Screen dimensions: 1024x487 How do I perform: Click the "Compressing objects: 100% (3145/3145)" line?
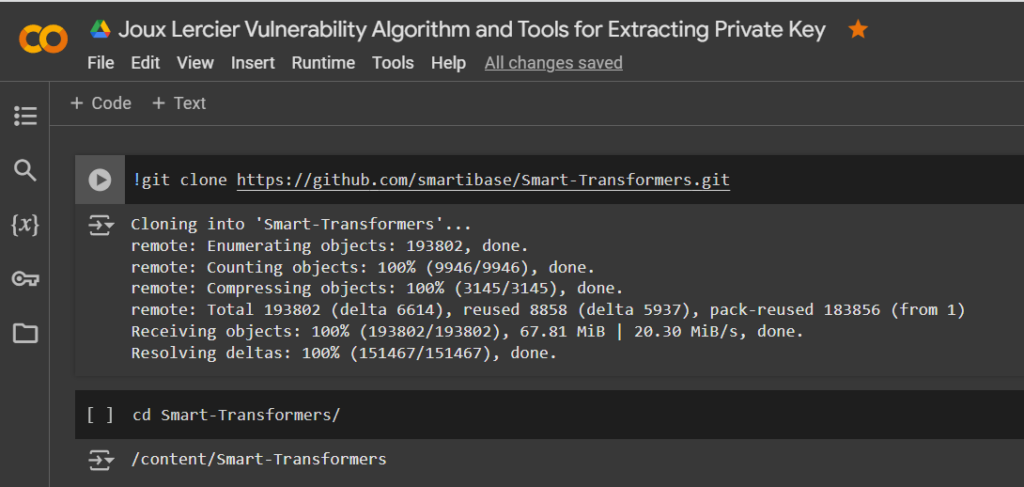point(377,288)
